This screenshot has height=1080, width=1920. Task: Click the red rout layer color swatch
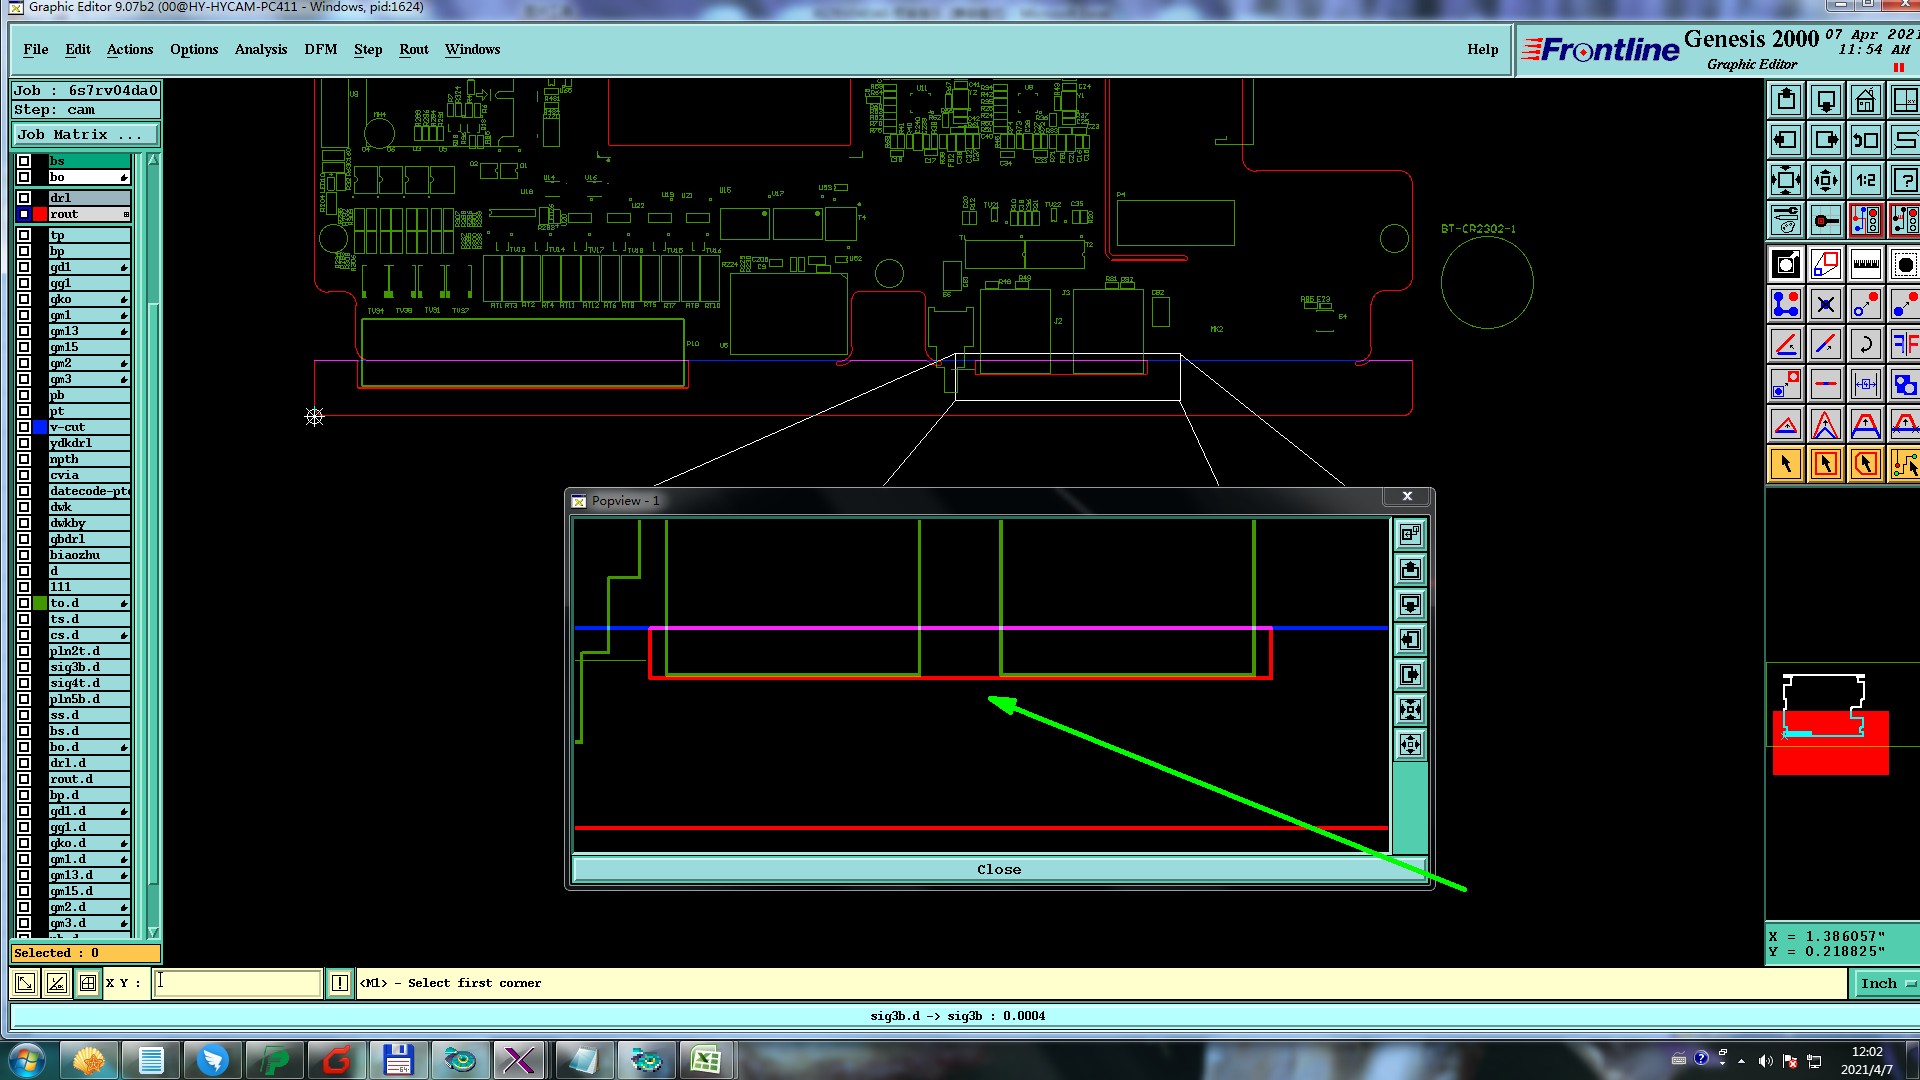coord(40,214)
